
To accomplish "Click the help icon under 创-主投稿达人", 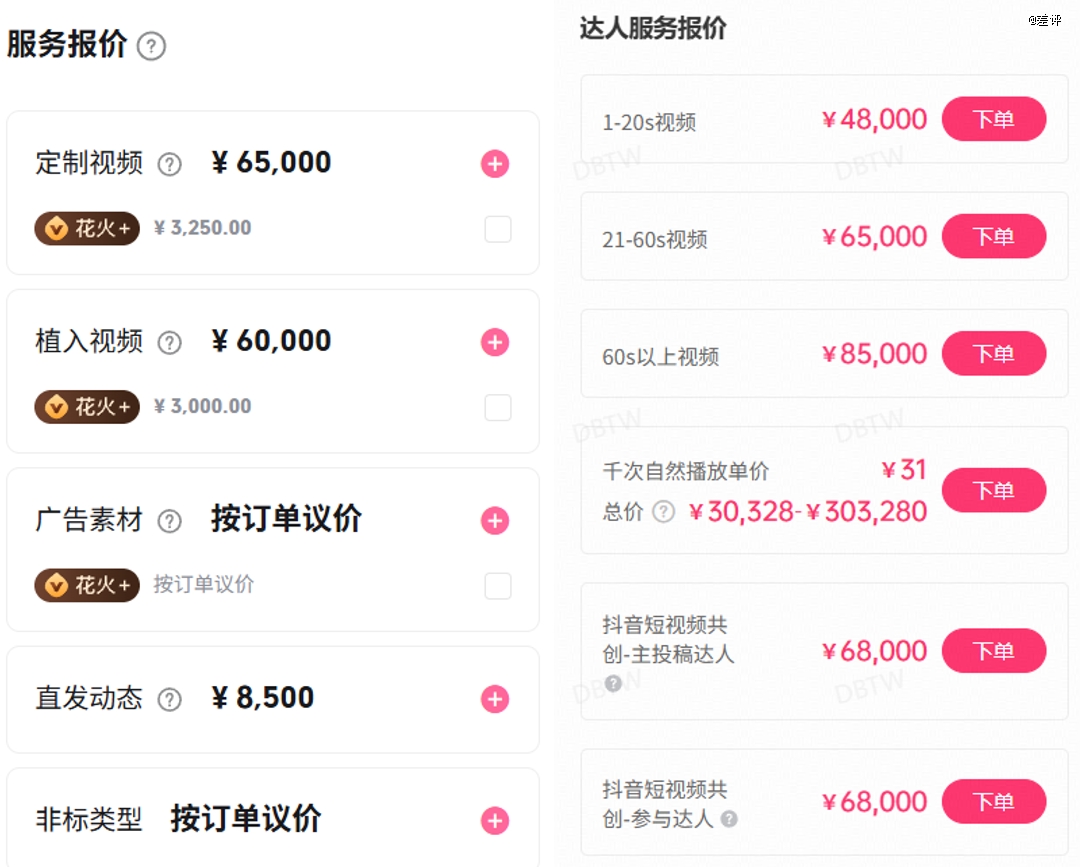I will tap(613, 683).
